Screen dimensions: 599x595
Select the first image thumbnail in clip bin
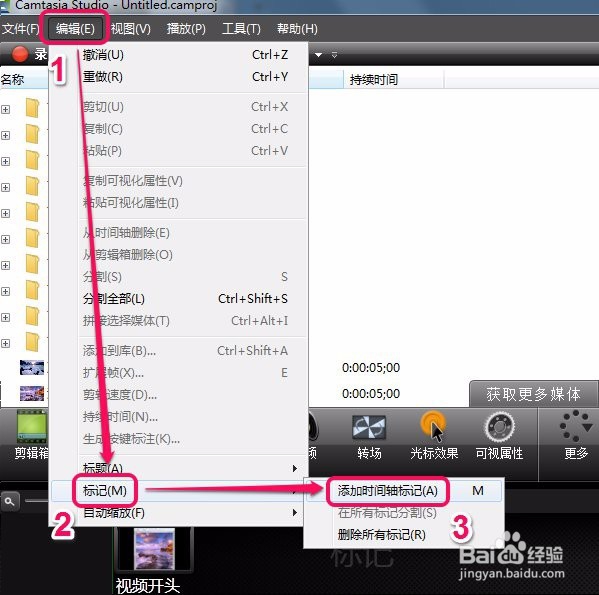pyautogui.click(x=32, y=367)
